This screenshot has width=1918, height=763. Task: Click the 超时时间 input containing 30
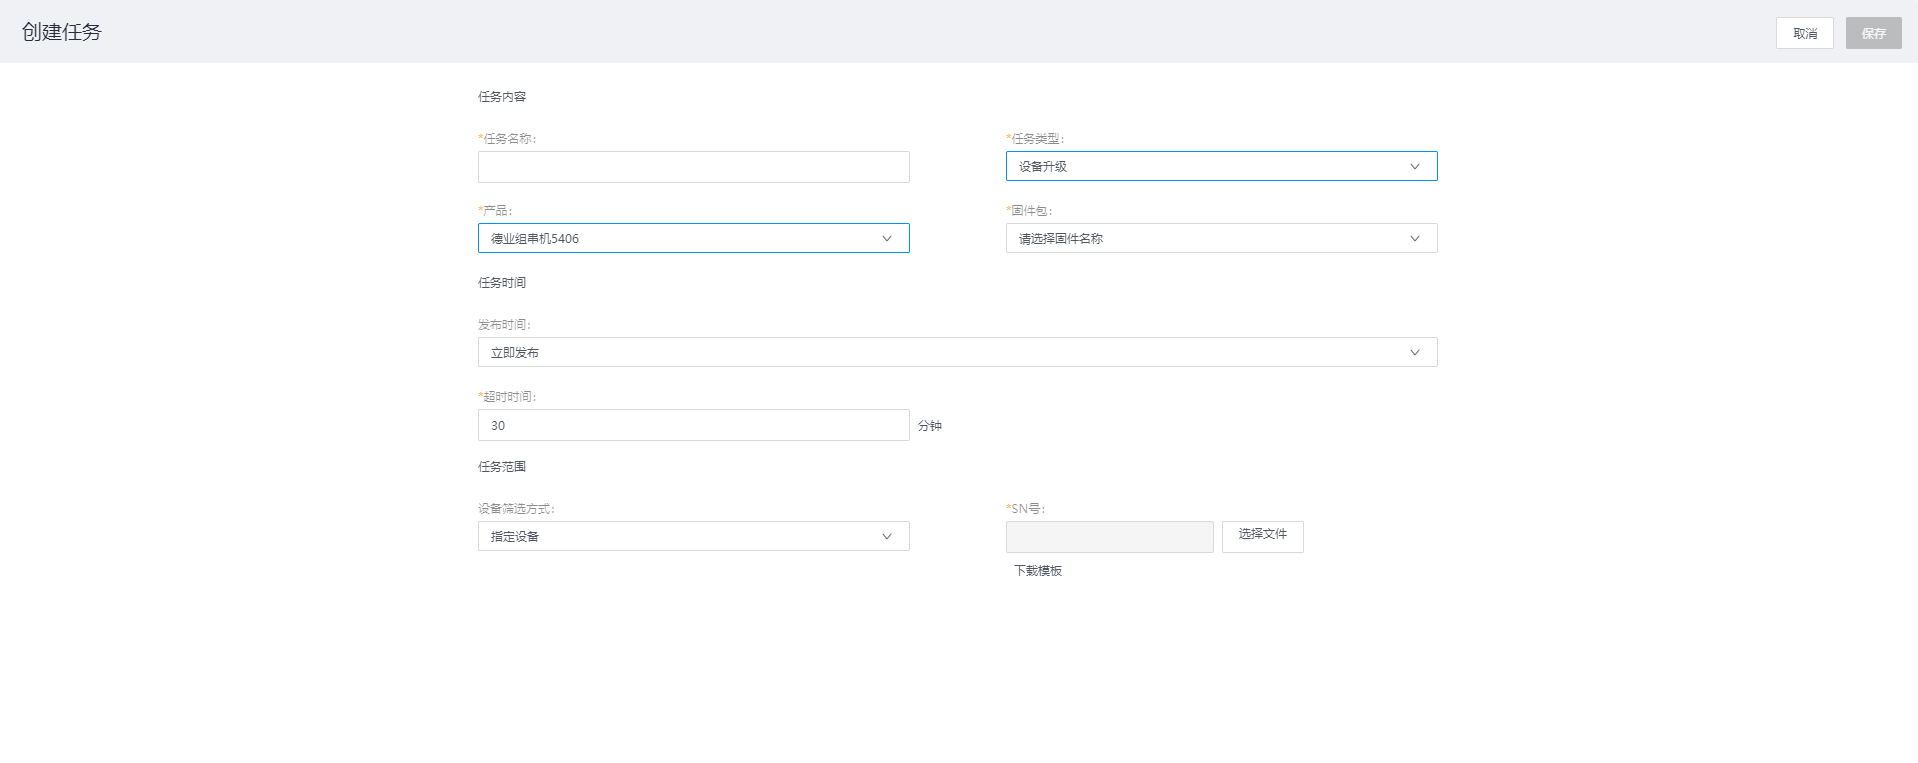tap(693, 425)
